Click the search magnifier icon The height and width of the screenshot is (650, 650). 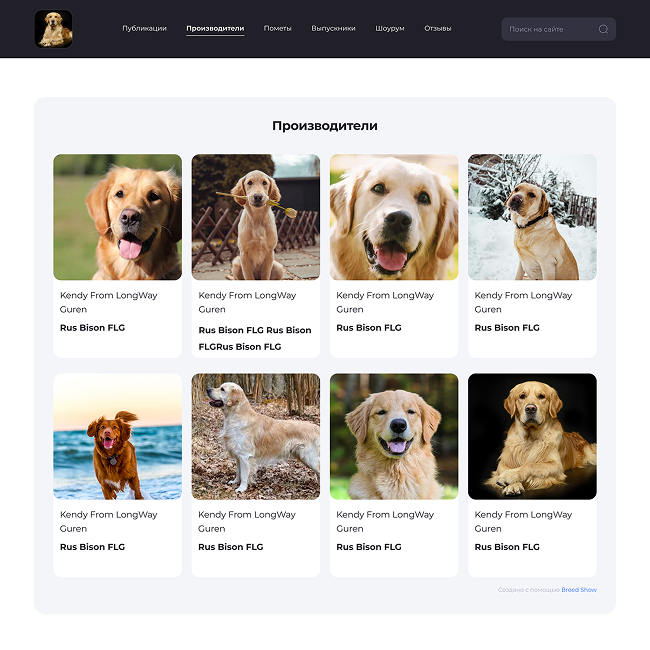click(x=603, y=29)
